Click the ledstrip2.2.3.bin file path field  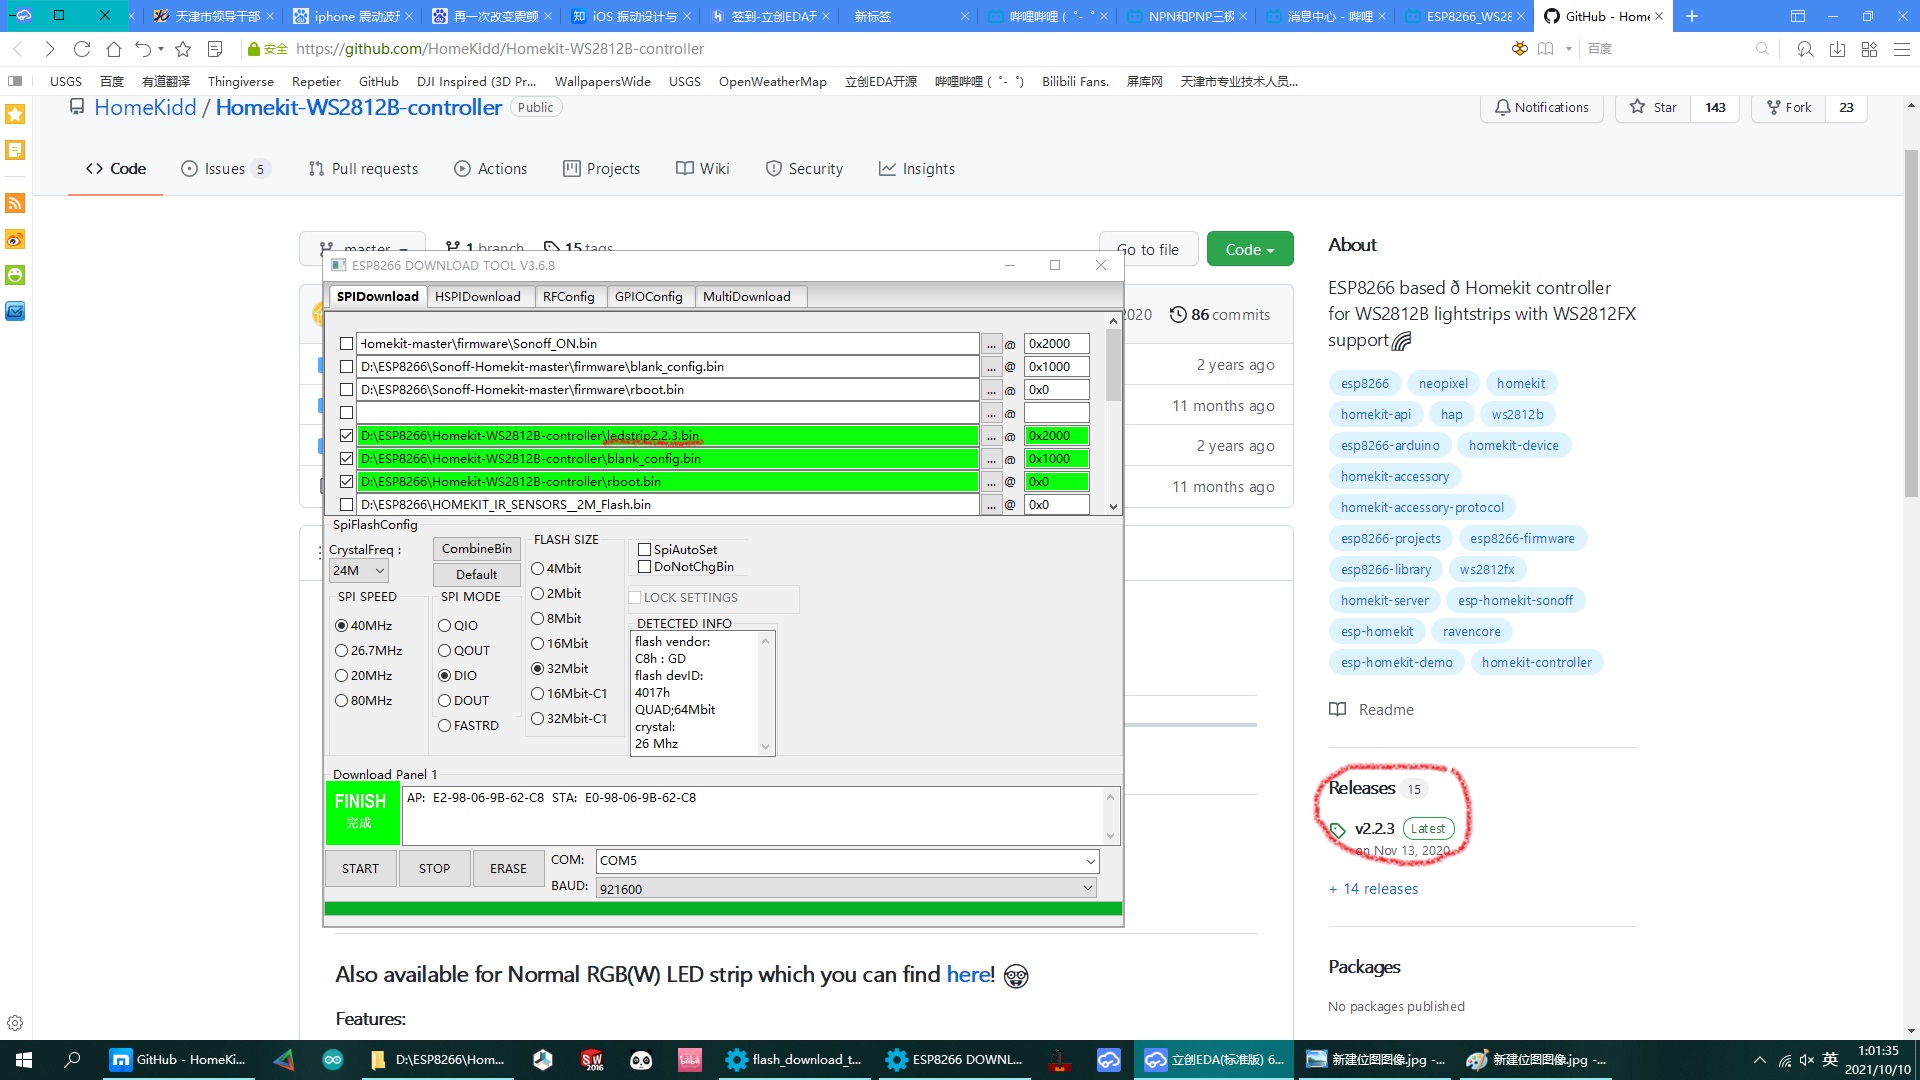pos(668,436)
